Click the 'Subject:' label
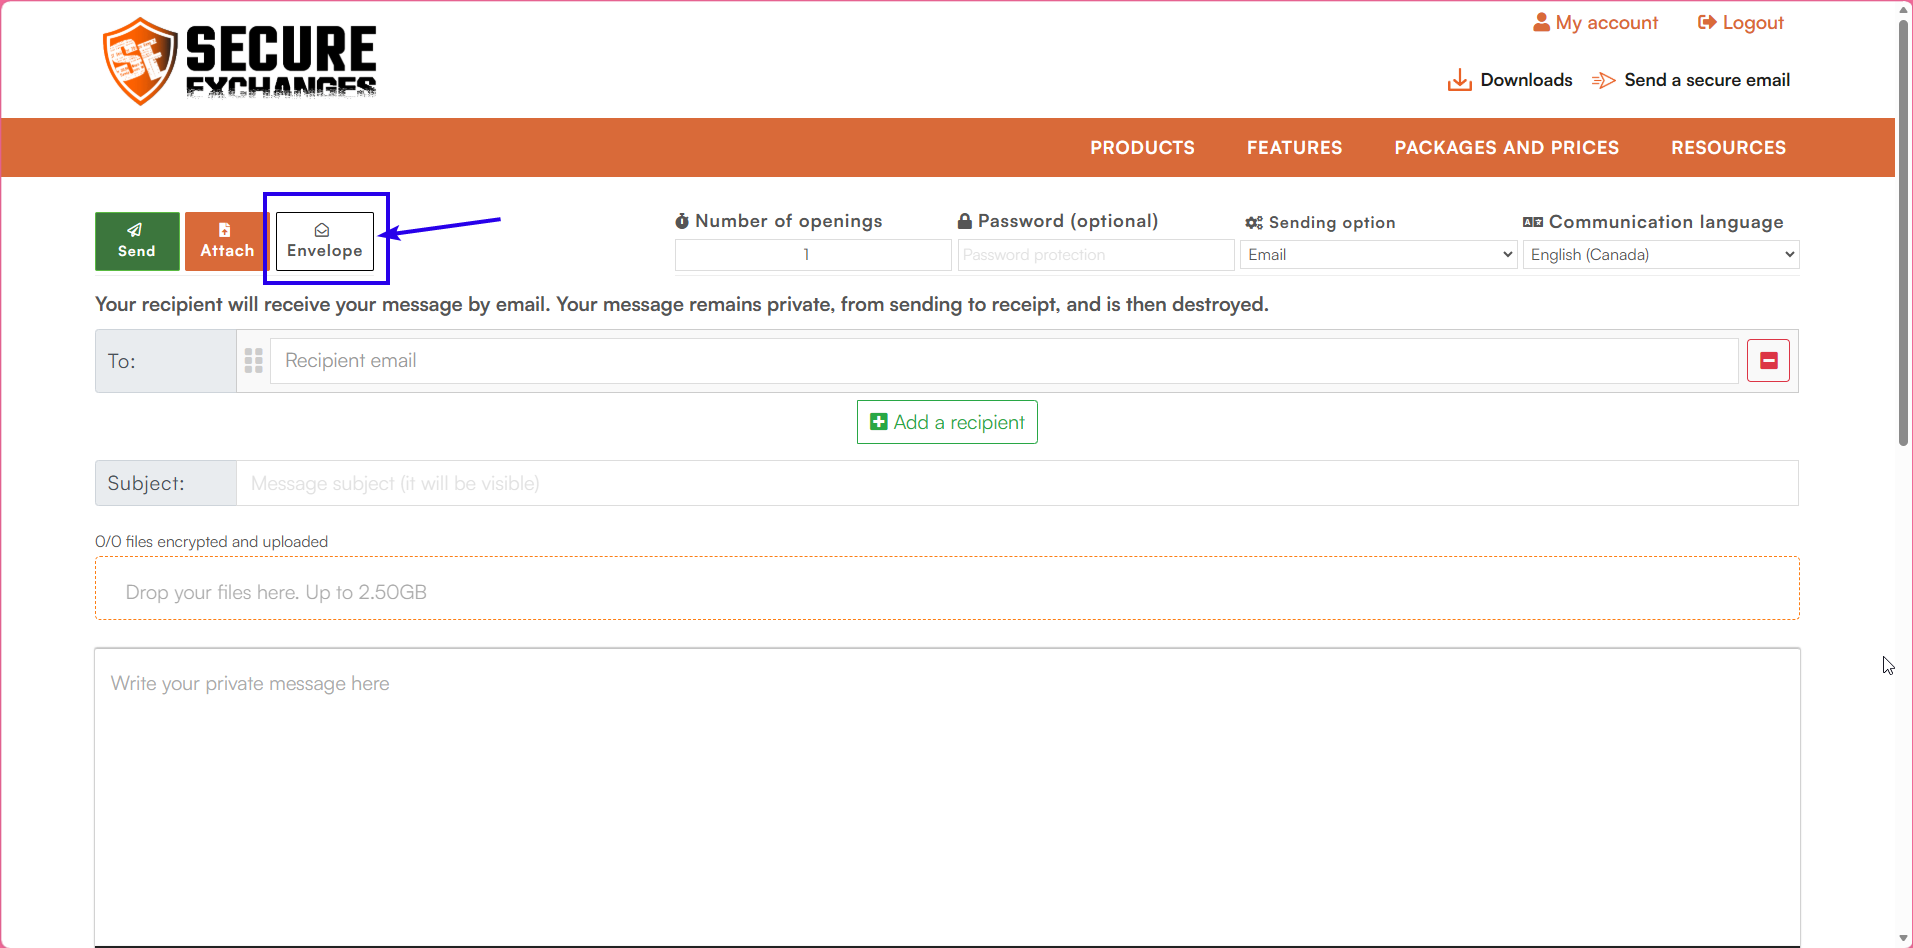Image resolution: width=1913 pixels, height=948 pixels. click(146, 483)
